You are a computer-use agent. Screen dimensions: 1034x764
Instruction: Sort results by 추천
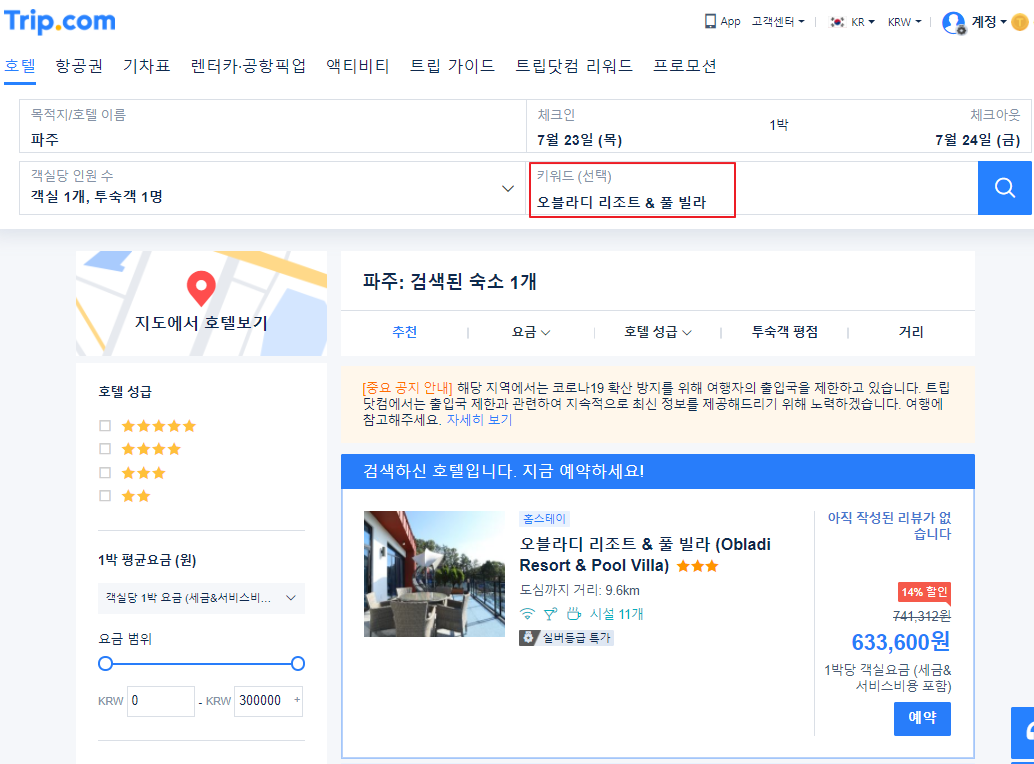click(404, 332)
